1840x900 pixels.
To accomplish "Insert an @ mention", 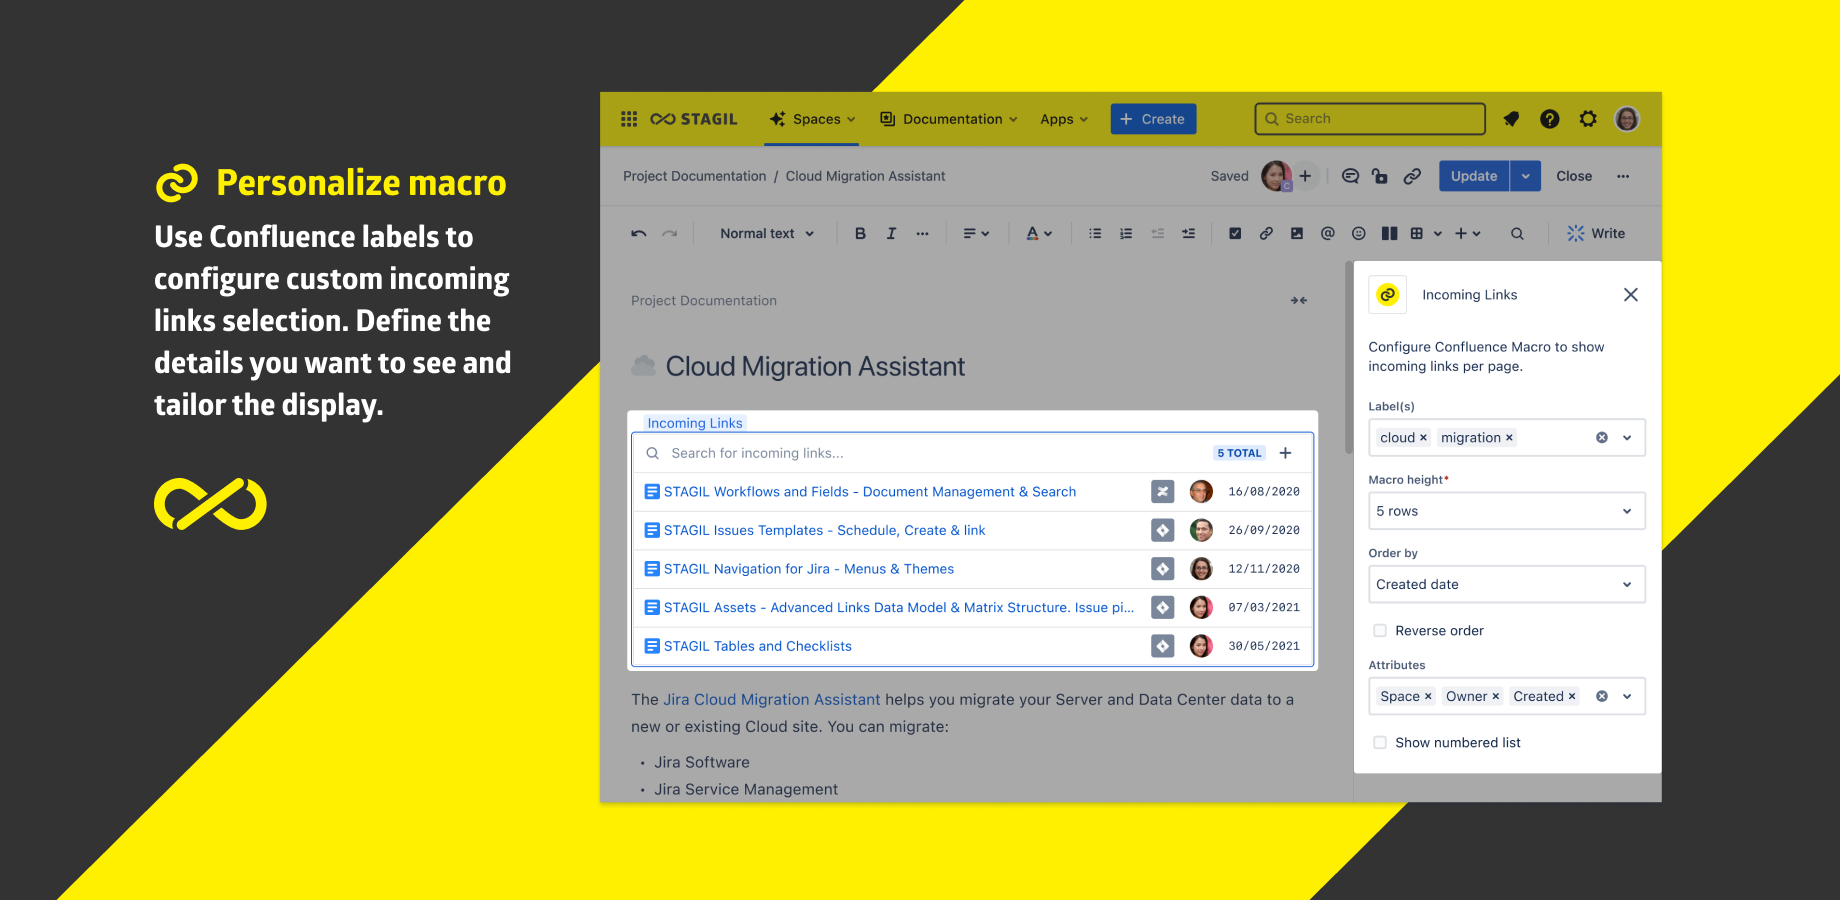I will tap(1328, 233).
